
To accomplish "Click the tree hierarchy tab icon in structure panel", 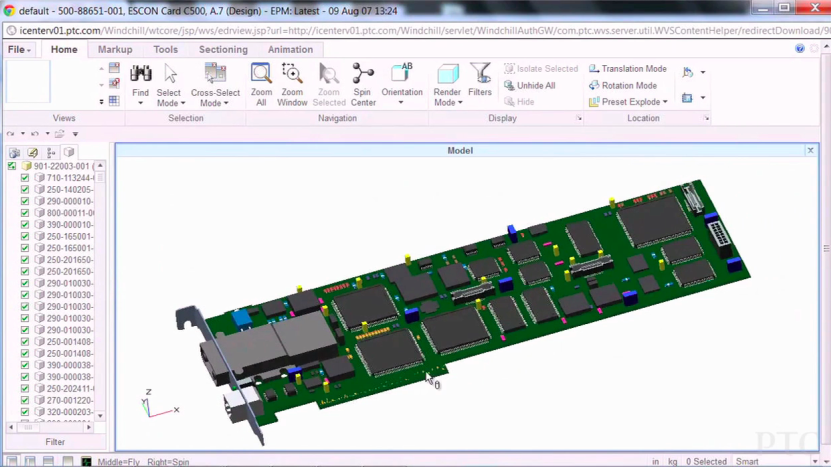I will [51, 153].
